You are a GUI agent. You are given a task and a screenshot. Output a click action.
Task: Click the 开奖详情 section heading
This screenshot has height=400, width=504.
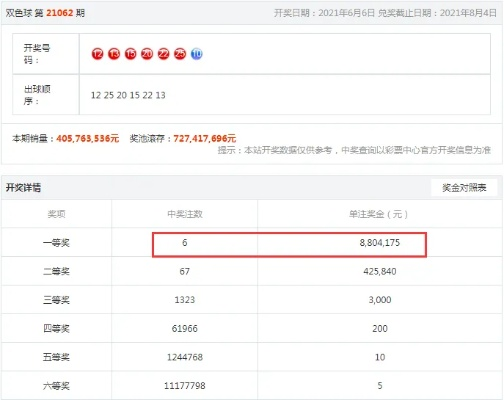[23, 188]
